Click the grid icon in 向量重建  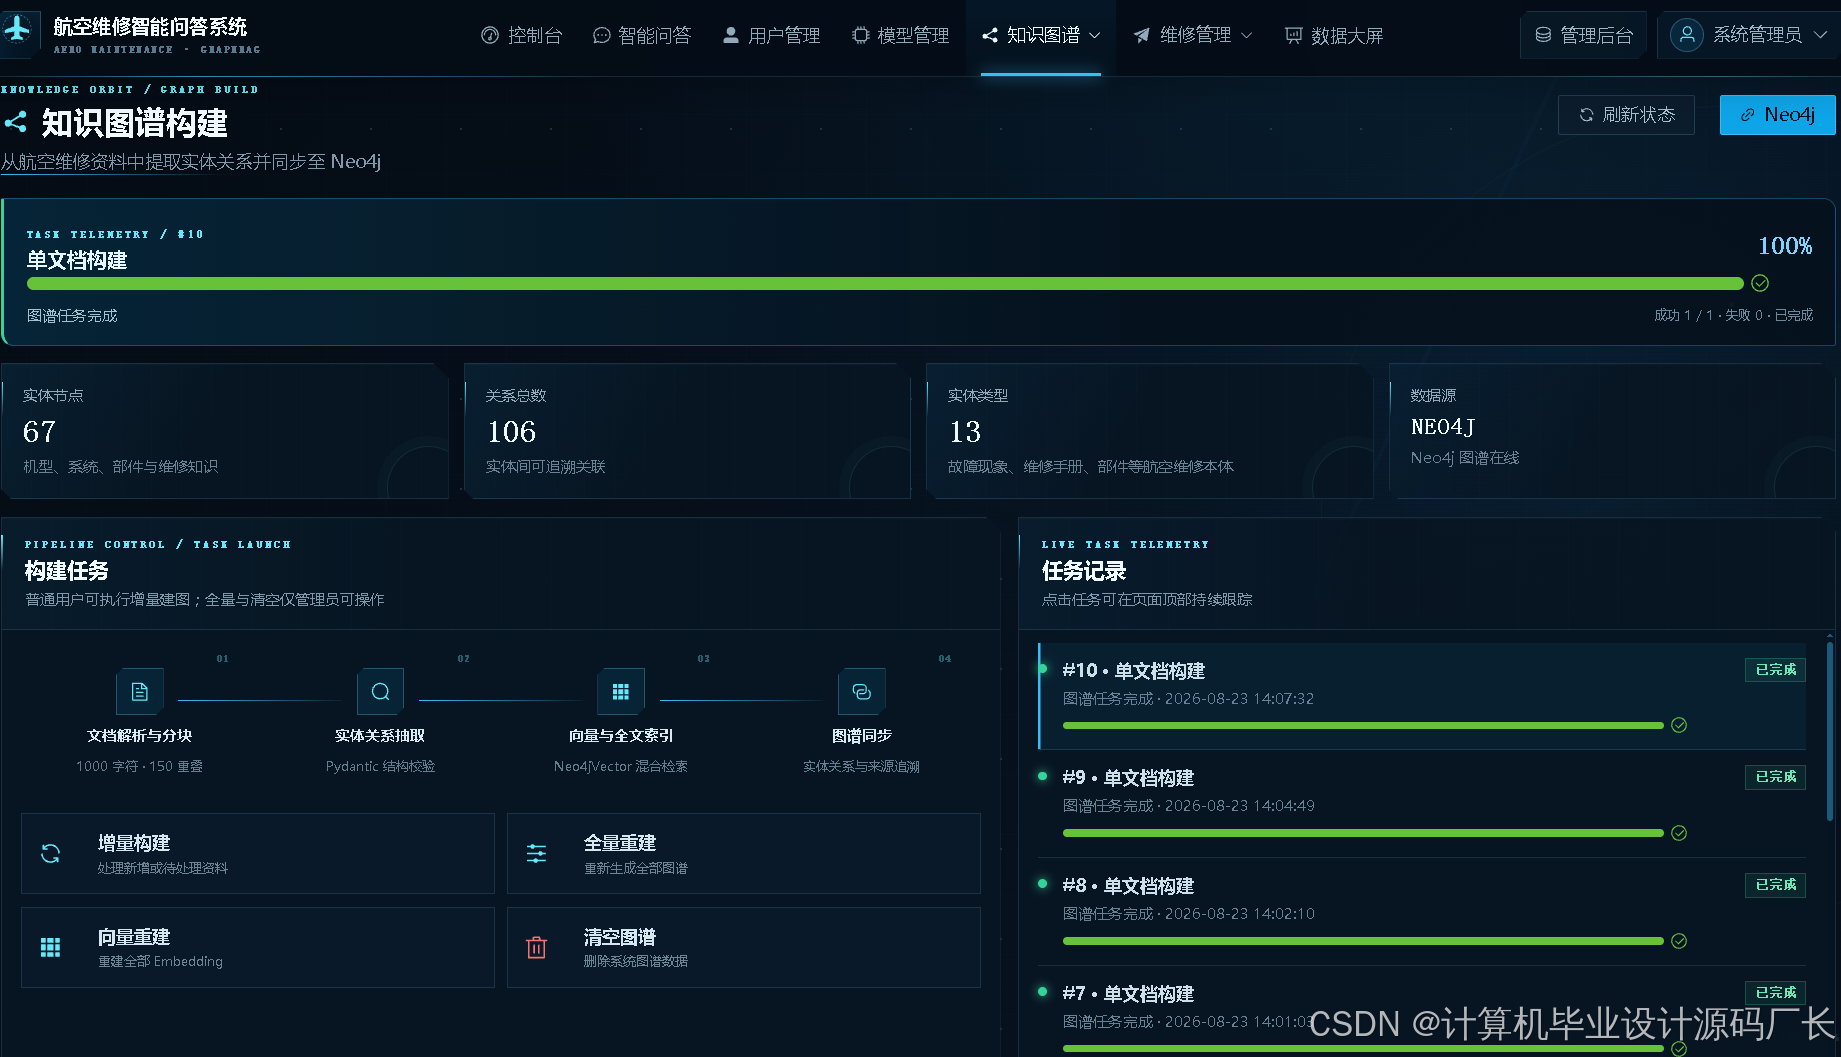click(x=50, y=947)
